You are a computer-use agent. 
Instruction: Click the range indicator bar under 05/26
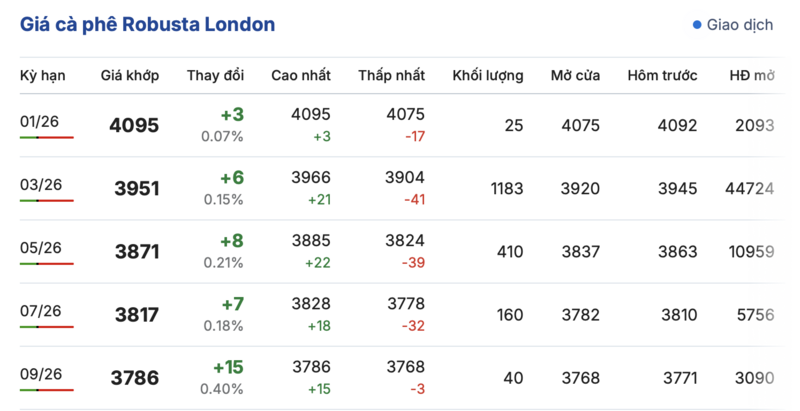point(46,263)
